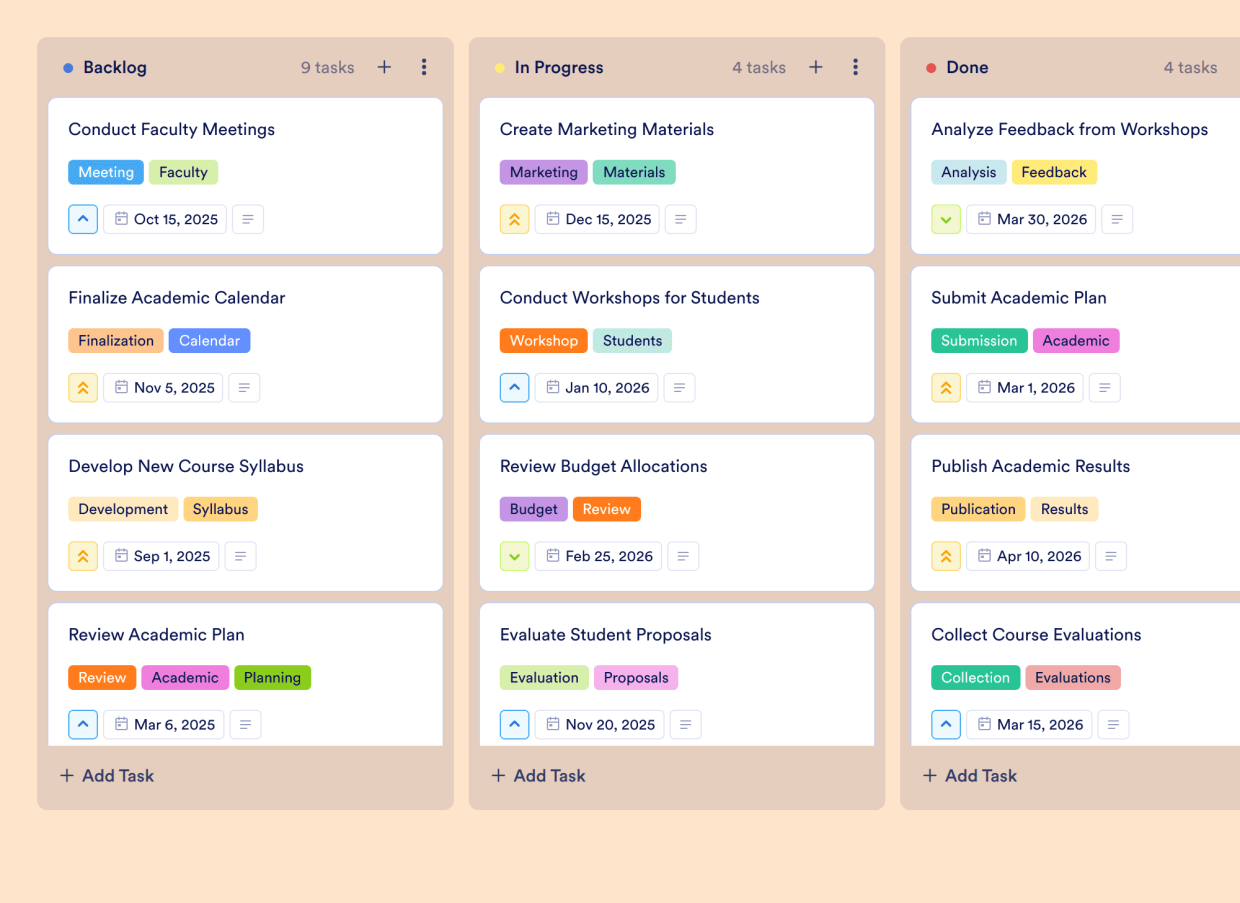The height and width of the screenshot is (903, 1240).
Task: Click the low-priority chevron on Analyze Feedback from Workshops
Action: coord(946,219)
